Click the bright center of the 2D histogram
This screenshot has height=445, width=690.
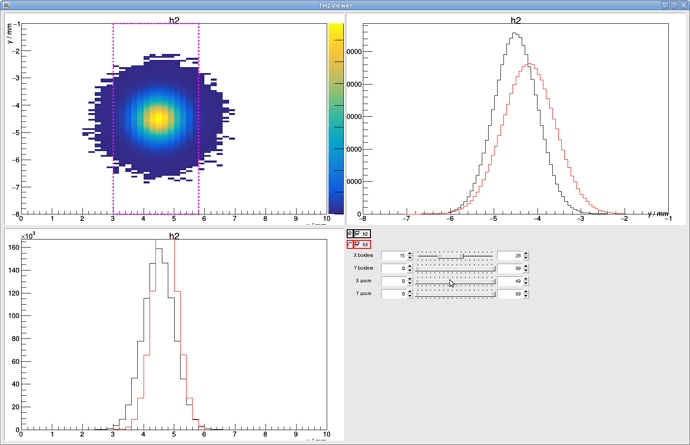click(x=158, y=118)
